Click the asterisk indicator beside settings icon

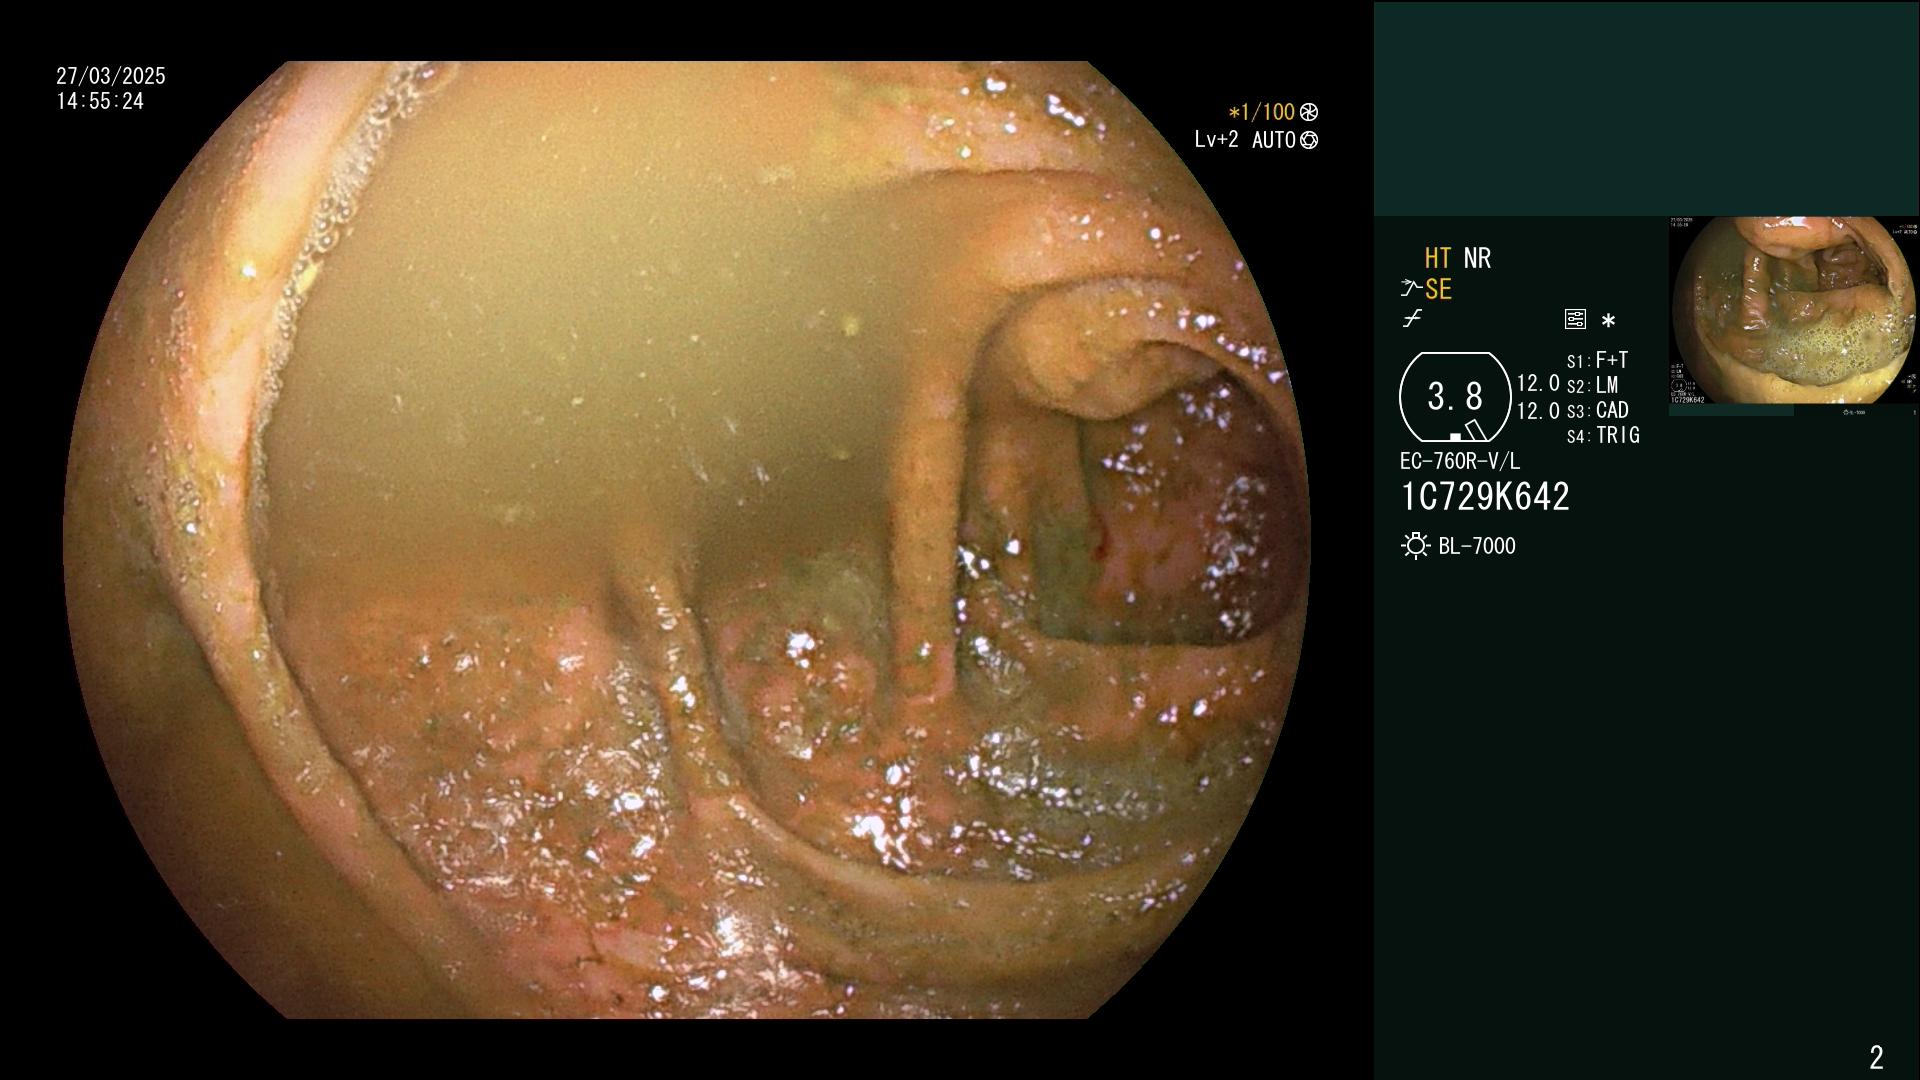[1608, 321]
